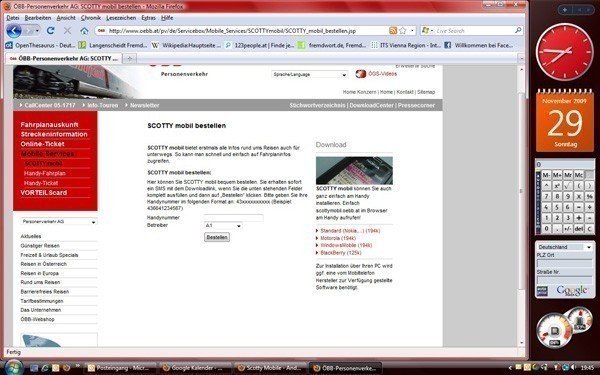This screenshot has width=600, height=375.
Task: Click the RSS feed icon in address bar
Action: point(393,31)
